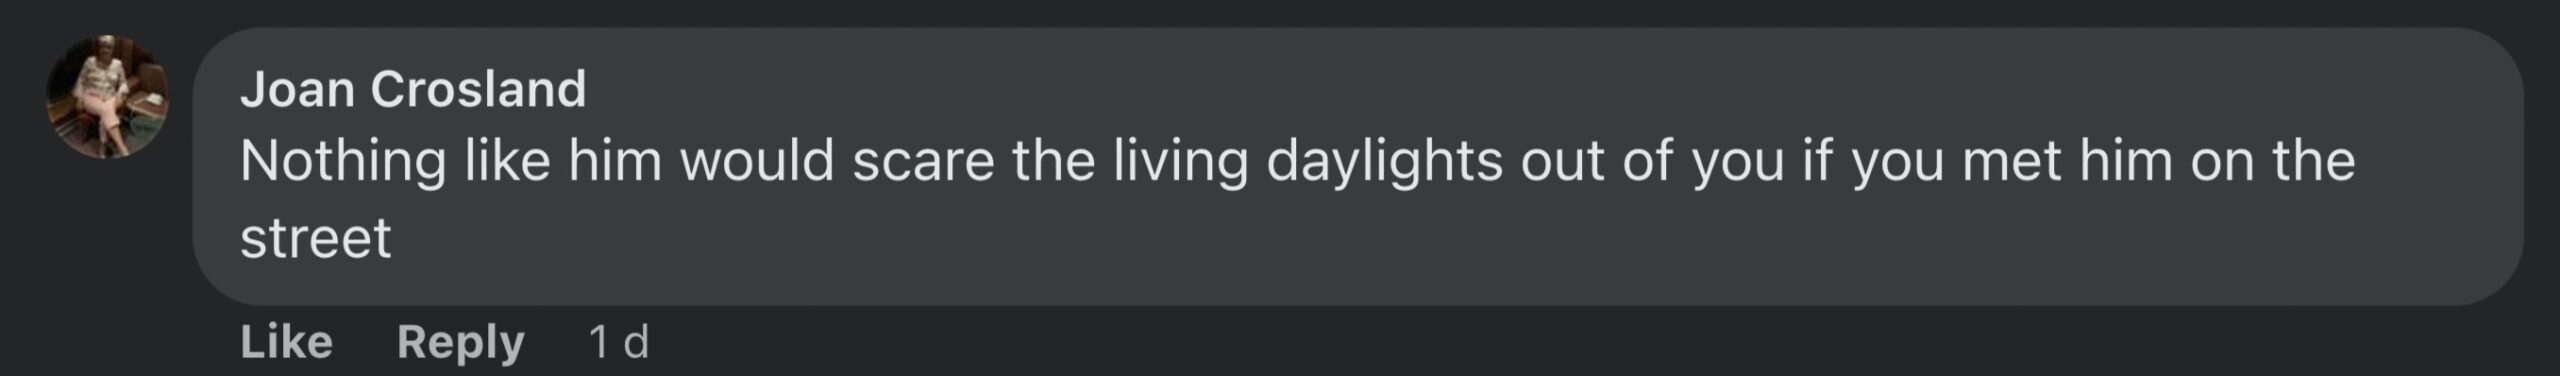
Task: Click the word 'out' in the comment
Action: [x=1562, y=161]
